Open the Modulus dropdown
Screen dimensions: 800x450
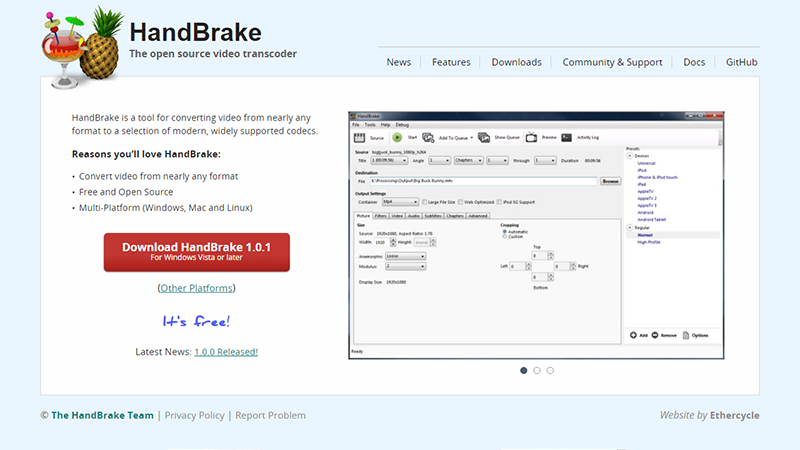[406, 266]
